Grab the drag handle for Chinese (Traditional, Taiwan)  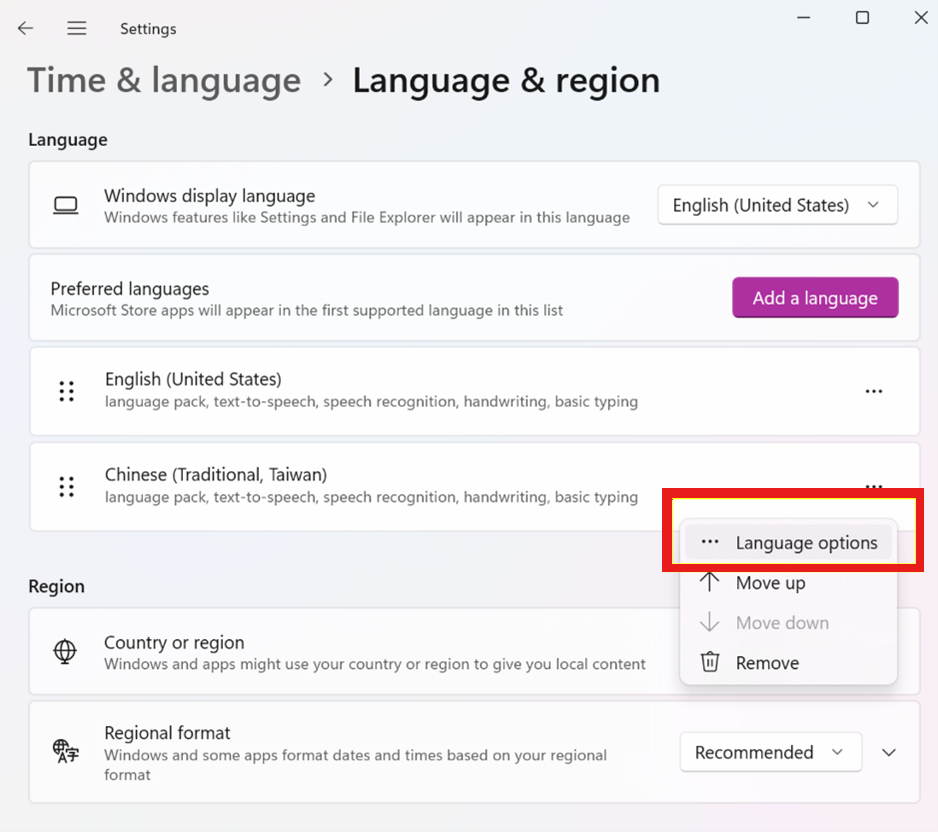pos(66,487)
